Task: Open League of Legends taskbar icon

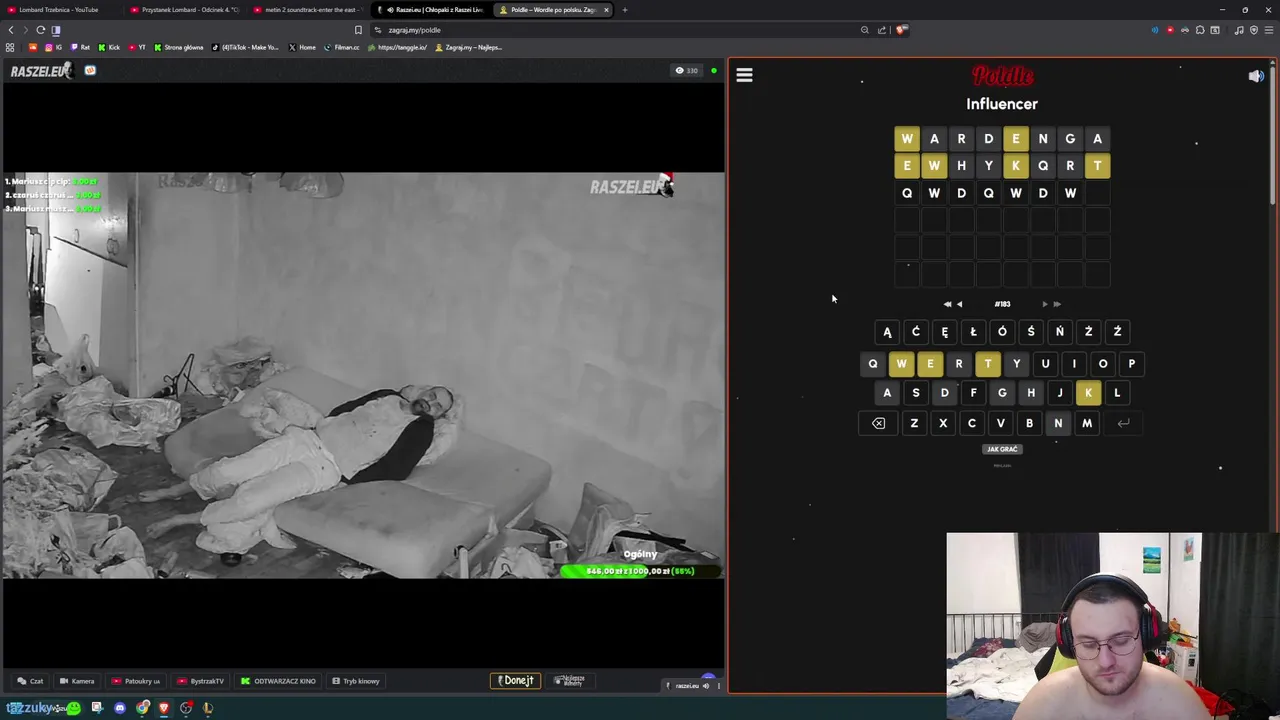Action: pyautogui.click(x=208, y=708)
